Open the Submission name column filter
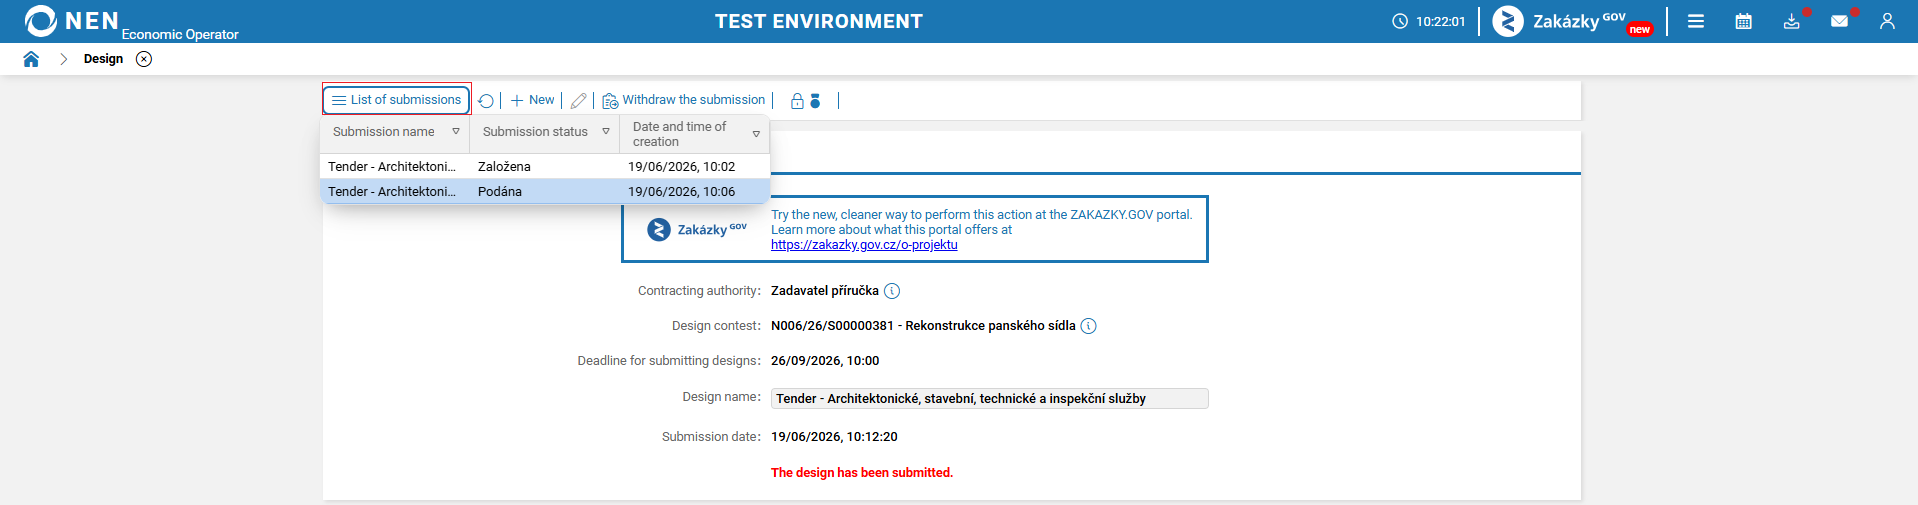 [456, 132]
